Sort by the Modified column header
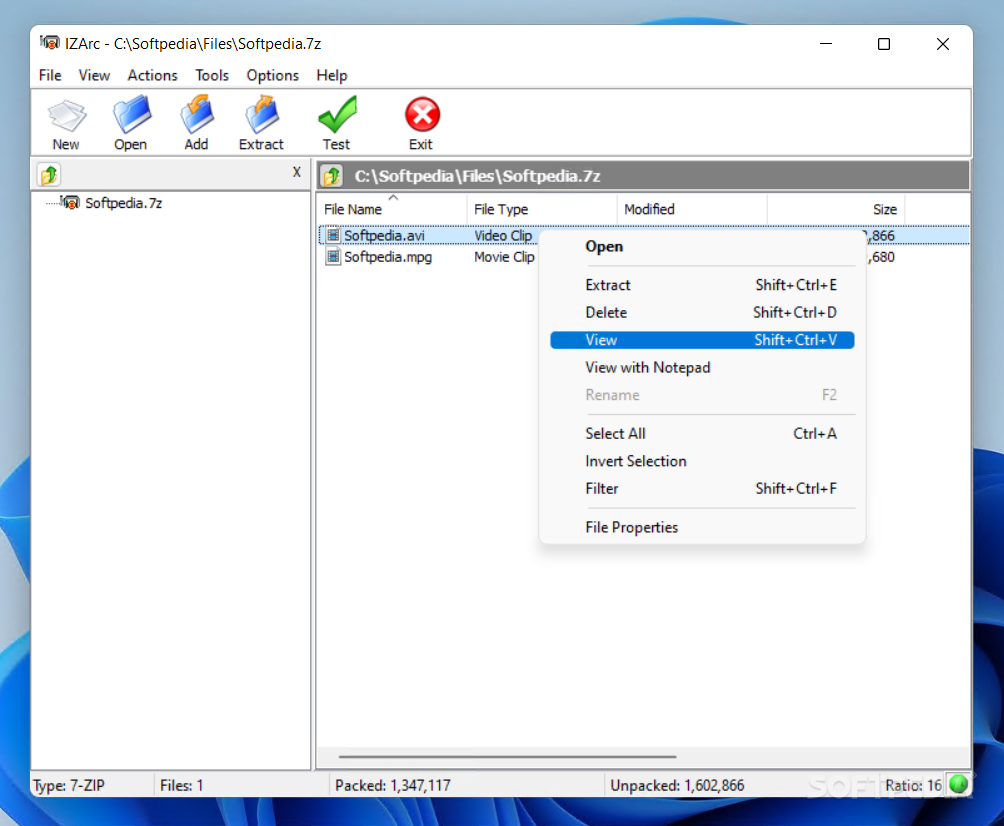Image resolution: width=1004 pixels, height=826 pixels. (692, 209)
